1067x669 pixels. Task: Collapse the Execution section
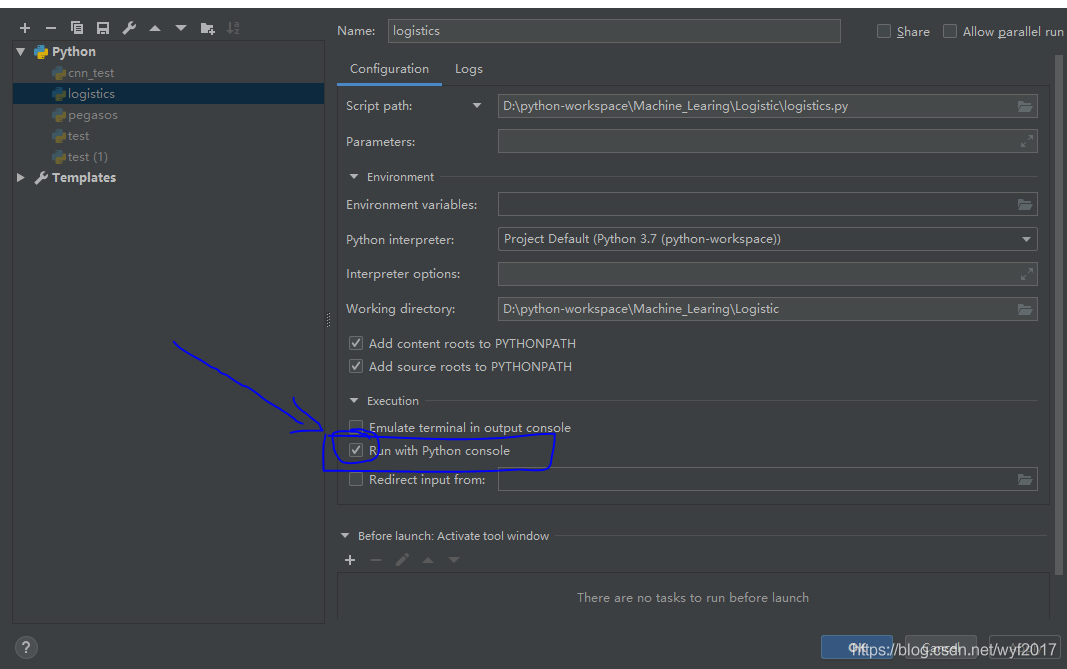pyautogui.click(x=354, y=401)
